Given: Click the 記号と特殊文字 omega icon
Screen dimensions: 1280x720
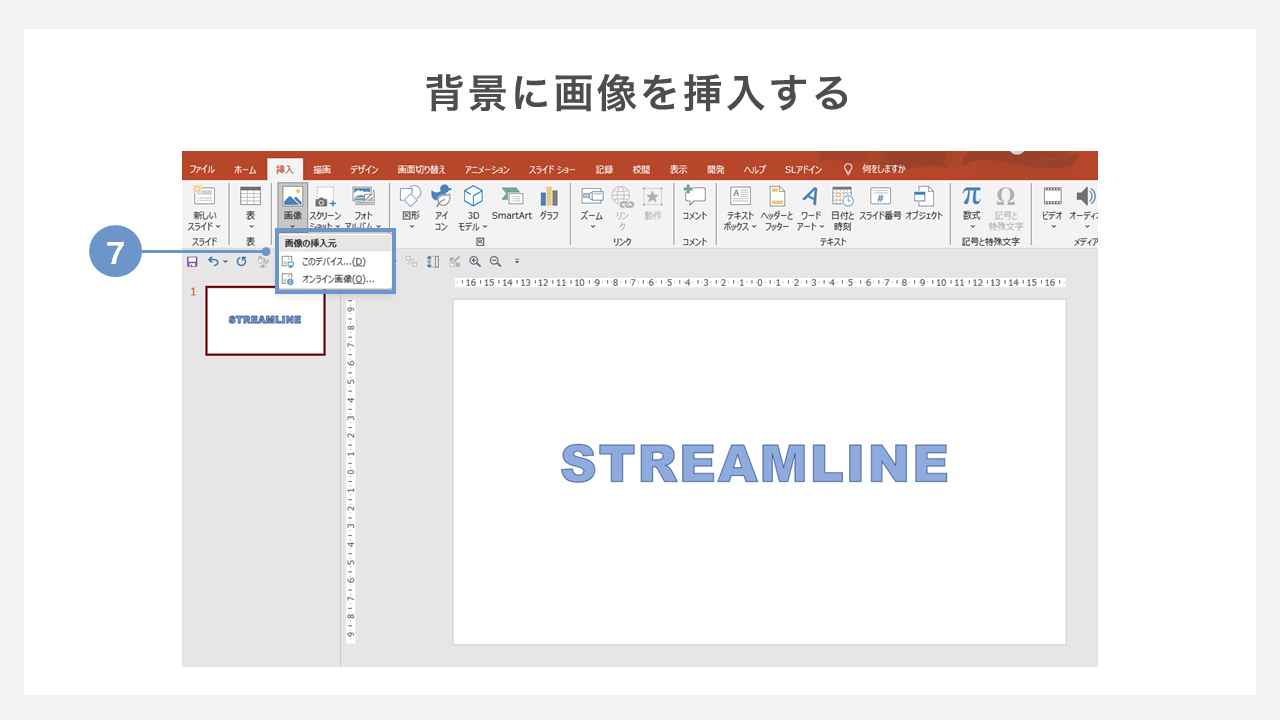Looking at the screenshot, I should [1006, 196].
